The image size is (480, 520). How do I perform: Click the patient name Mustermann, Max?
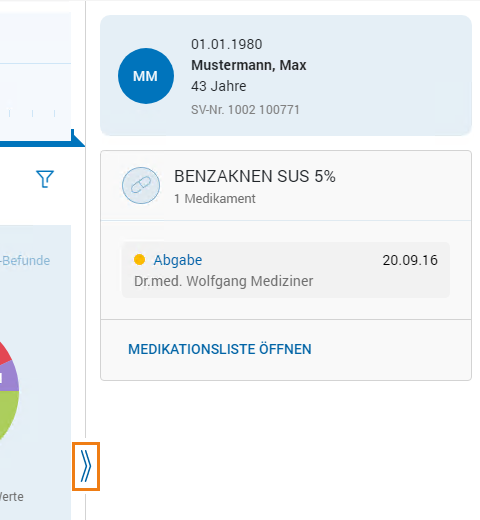click(249, 65)
